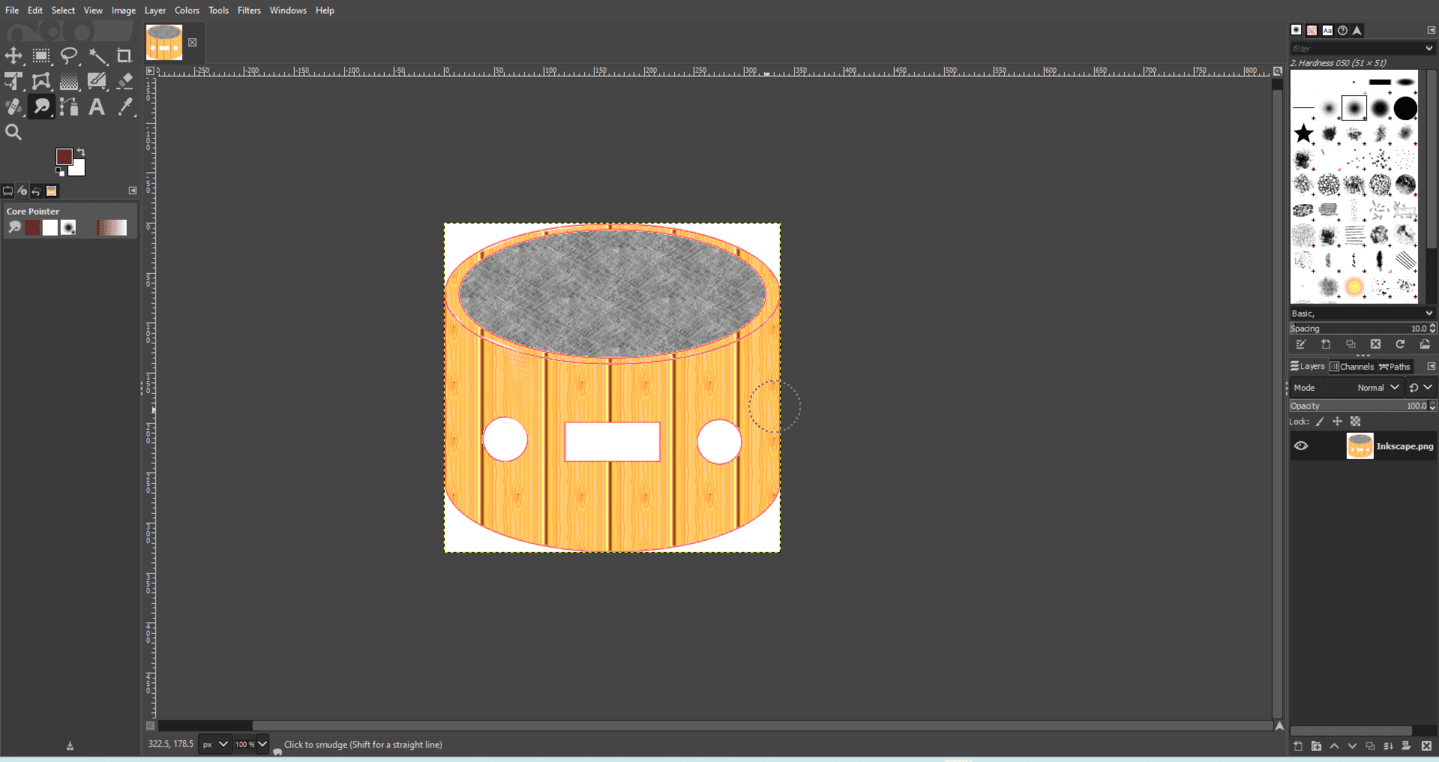Open the File menu
Viewport: 1439px width, 762px height.
tap(12, 10)
